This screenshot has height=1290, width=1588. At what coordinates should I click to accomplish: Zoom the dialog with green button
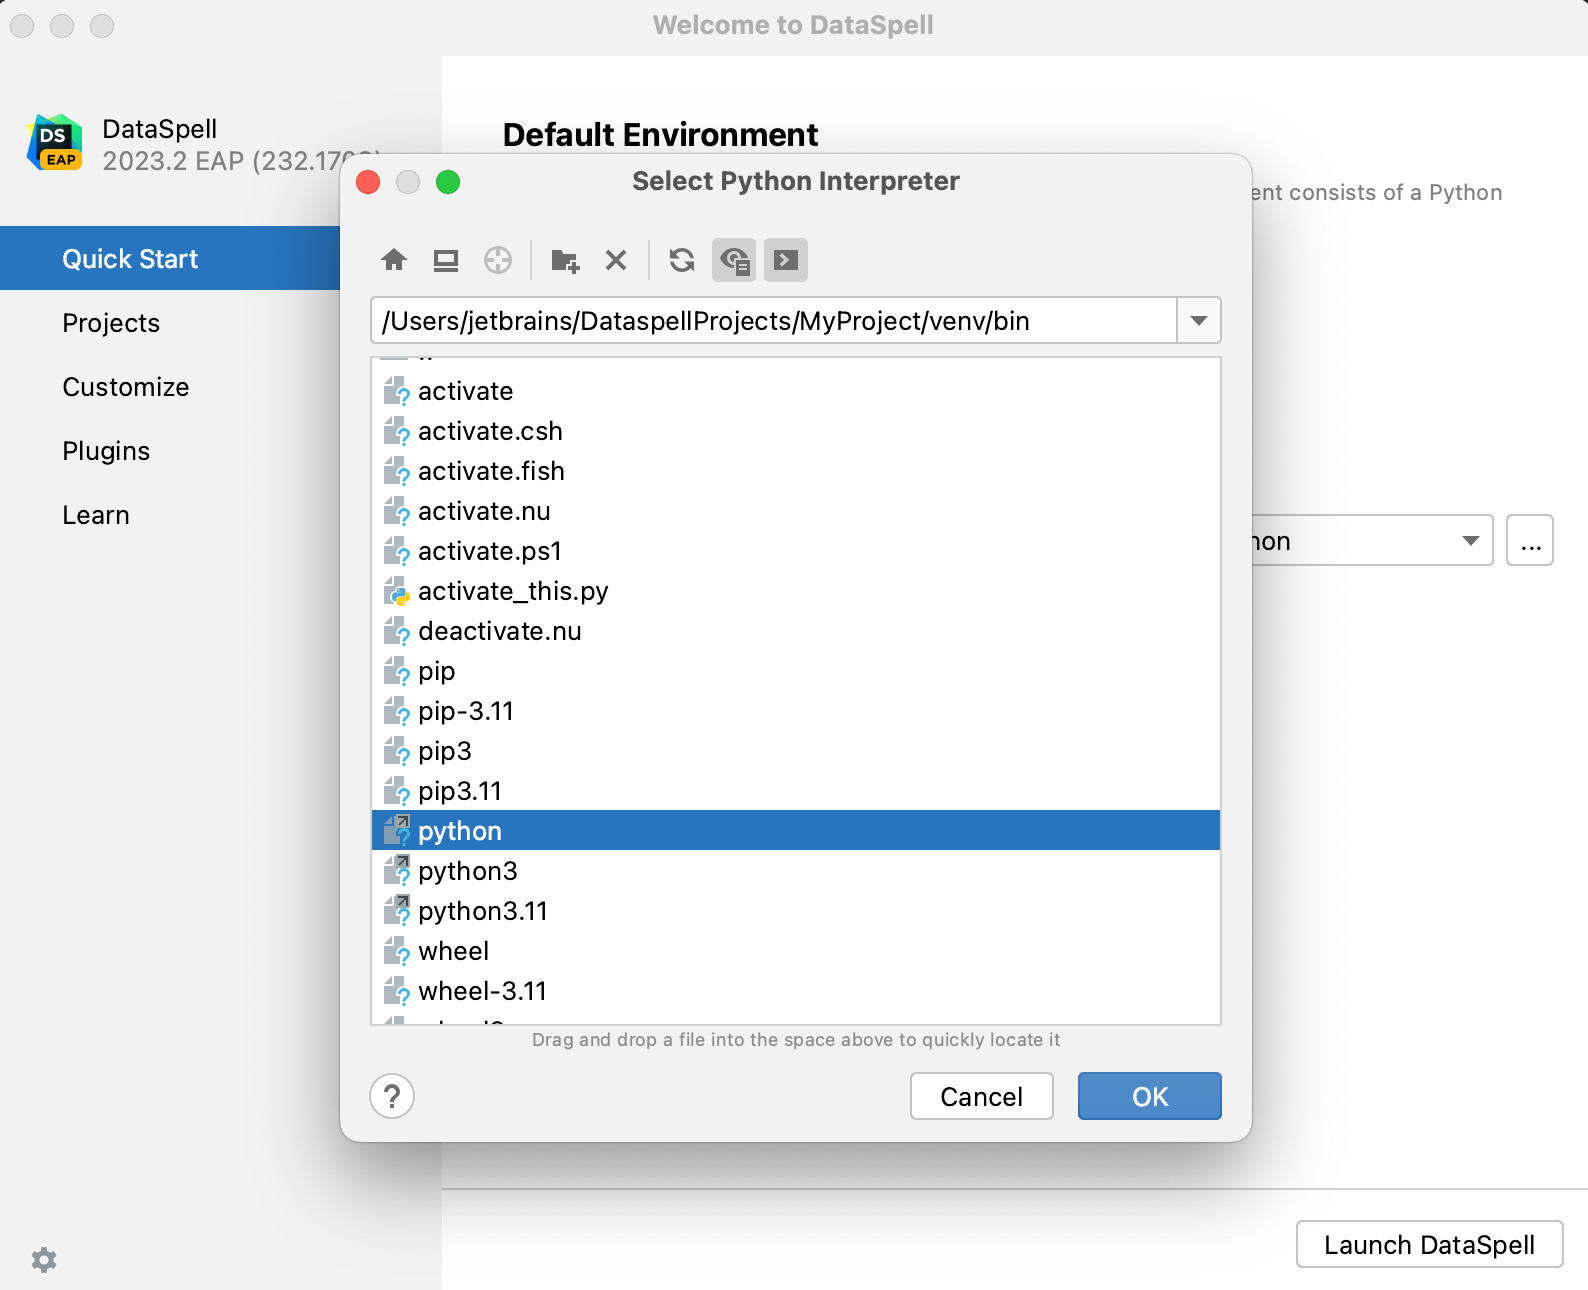(448, 182)
